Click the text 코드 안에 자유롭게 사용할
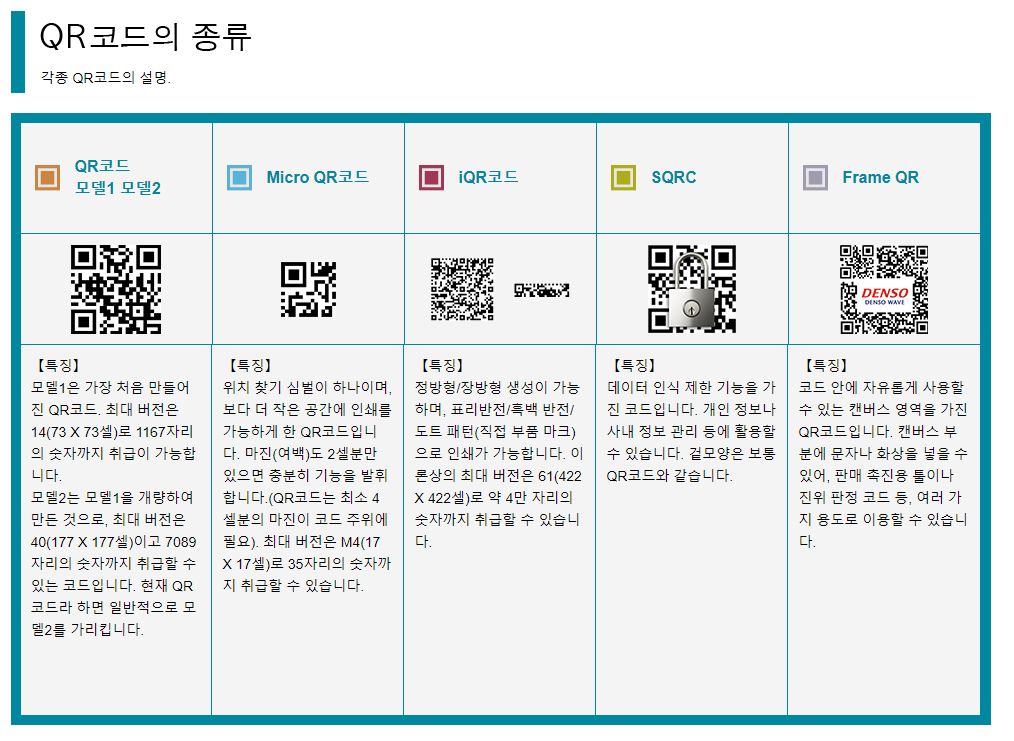This screenshot has width=1014, height=741. pyautogui.click(x=881, y=387)
